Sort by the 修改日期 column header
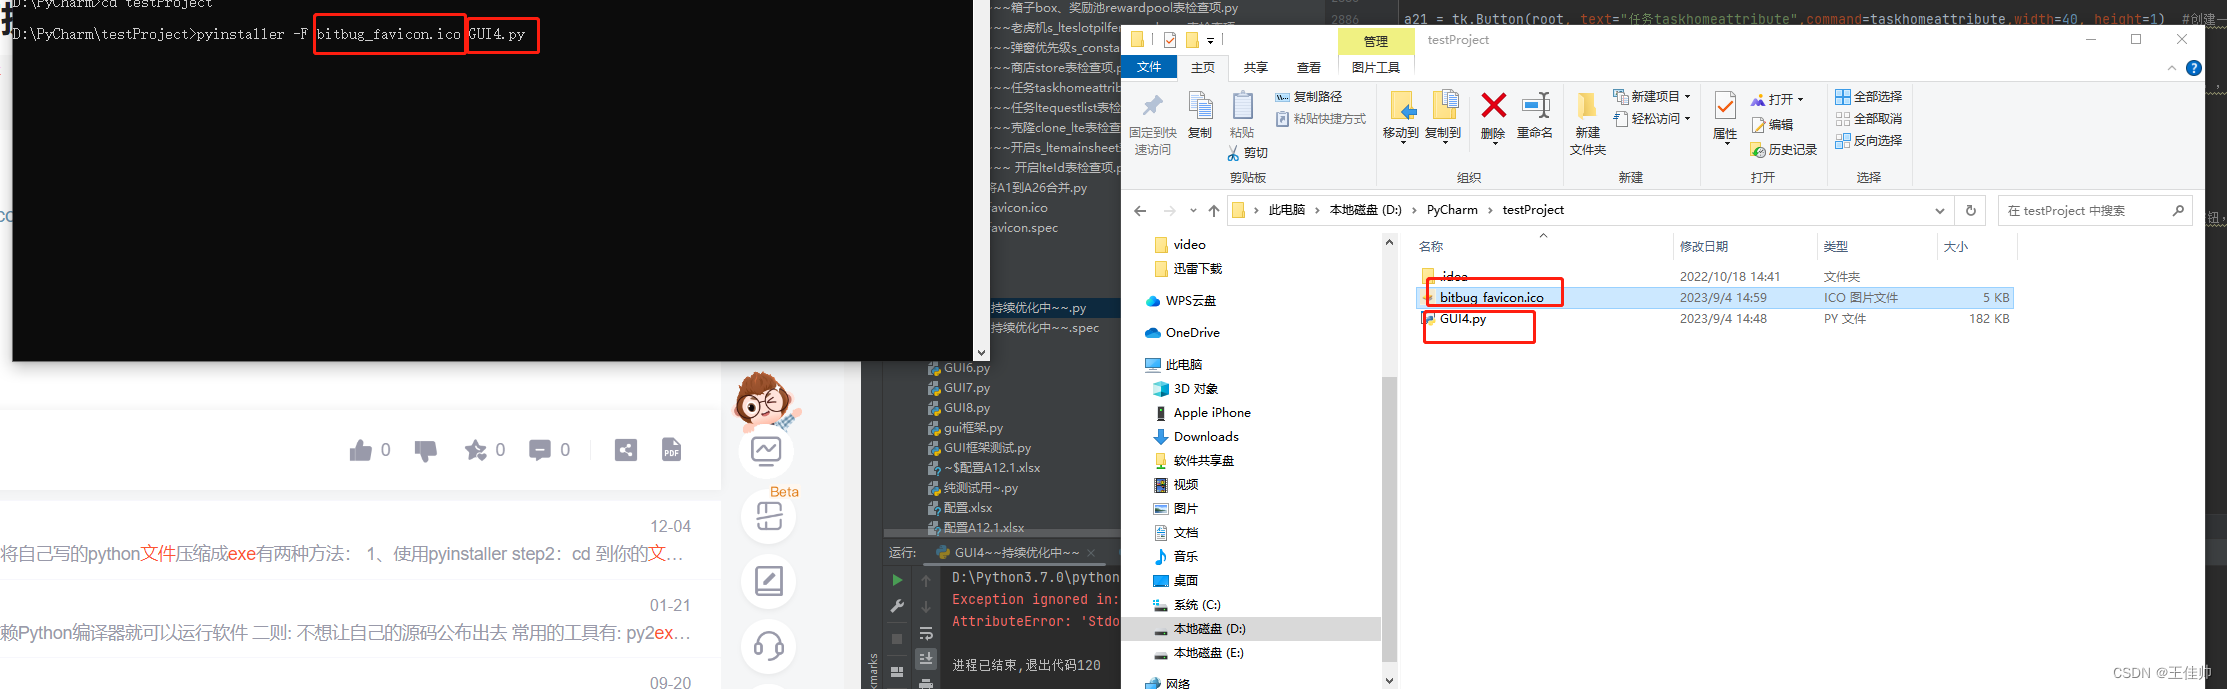The width and height of the screenshot is (2227, 689). click(1704, 246)
